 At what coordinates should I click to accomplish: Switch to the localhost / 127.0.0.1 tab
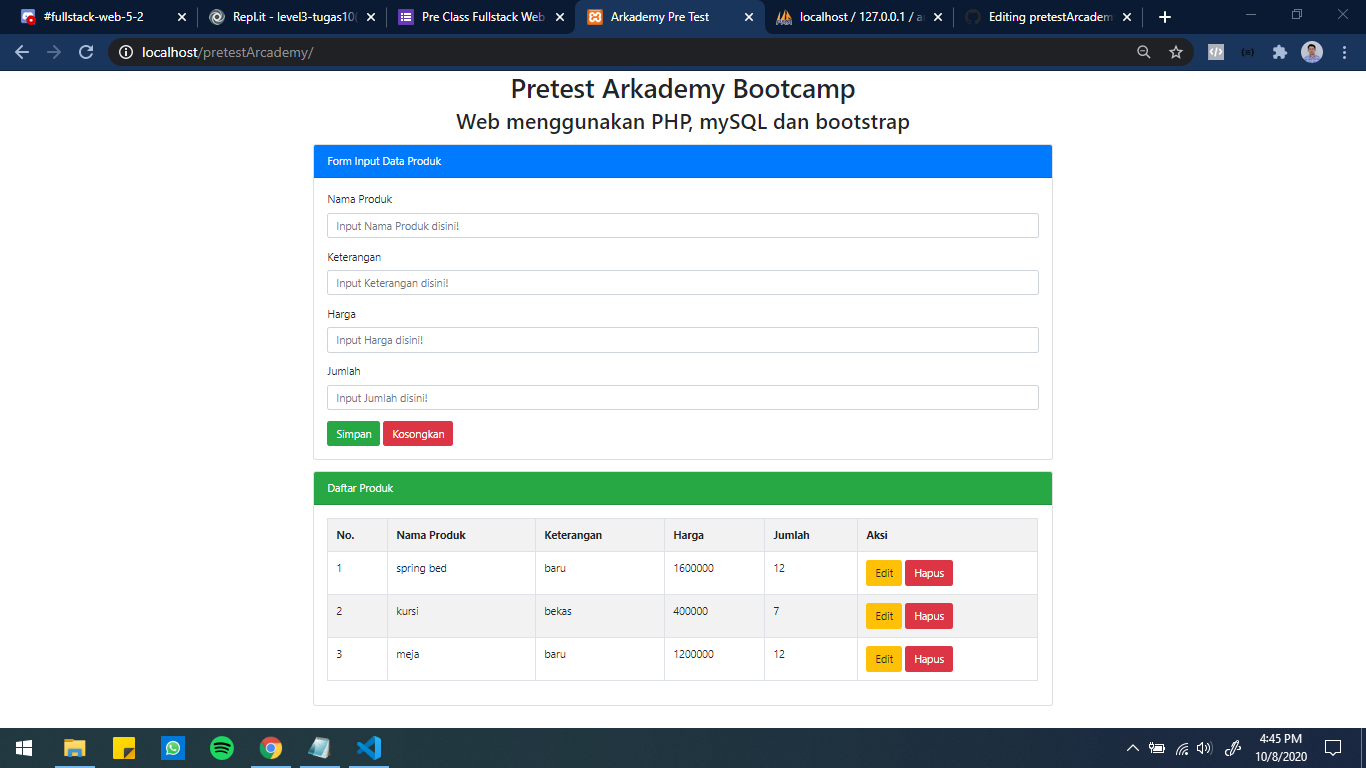tap(860, 17)
